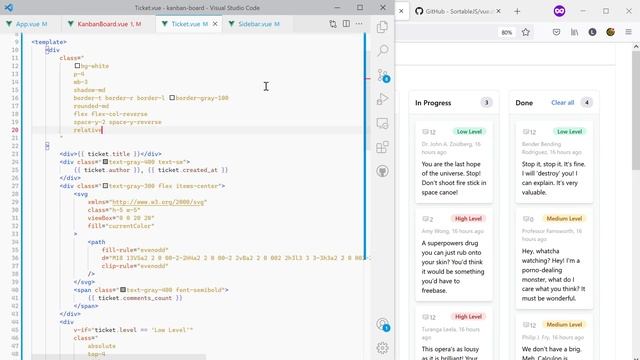The image size is (640, 360).
Task: Click the 80% zoom indicator in Firefox
Action: [507, 32]
